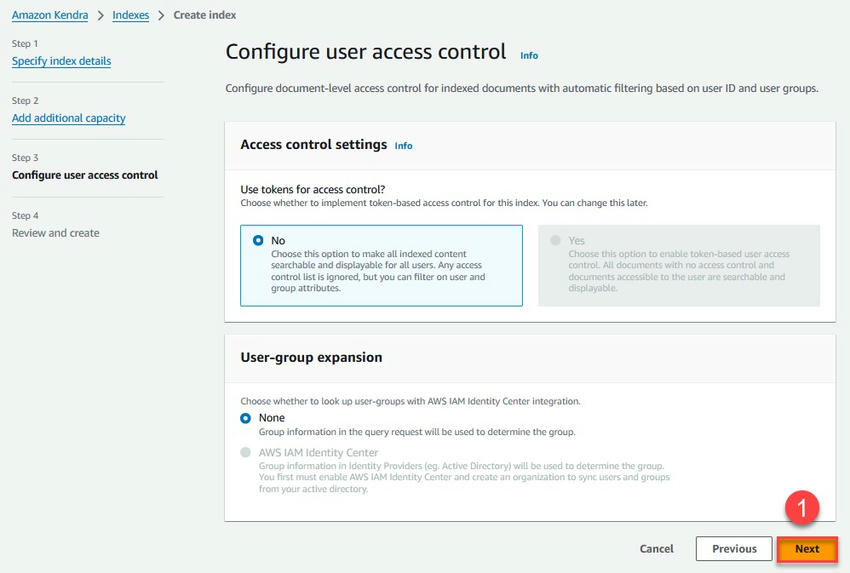Go back with the Previous button
The image size is (850, 573).
(x=734, y=549)
